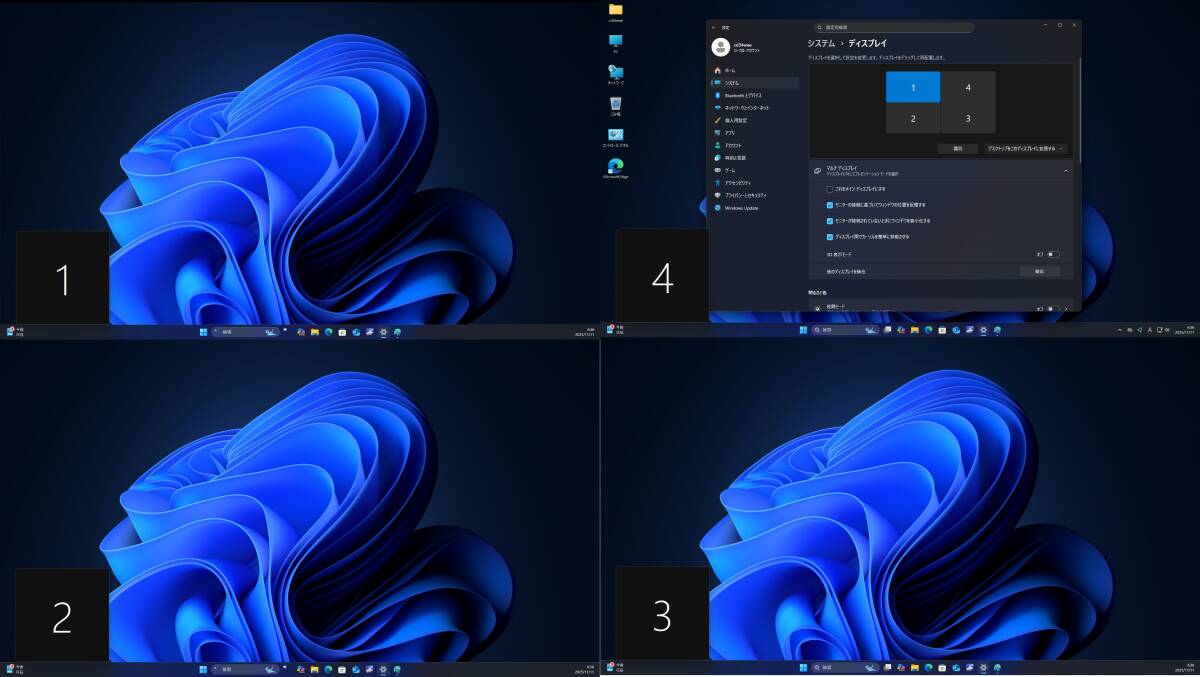Uncheck remember window locations by monitor connection

(x=830, y=204)
